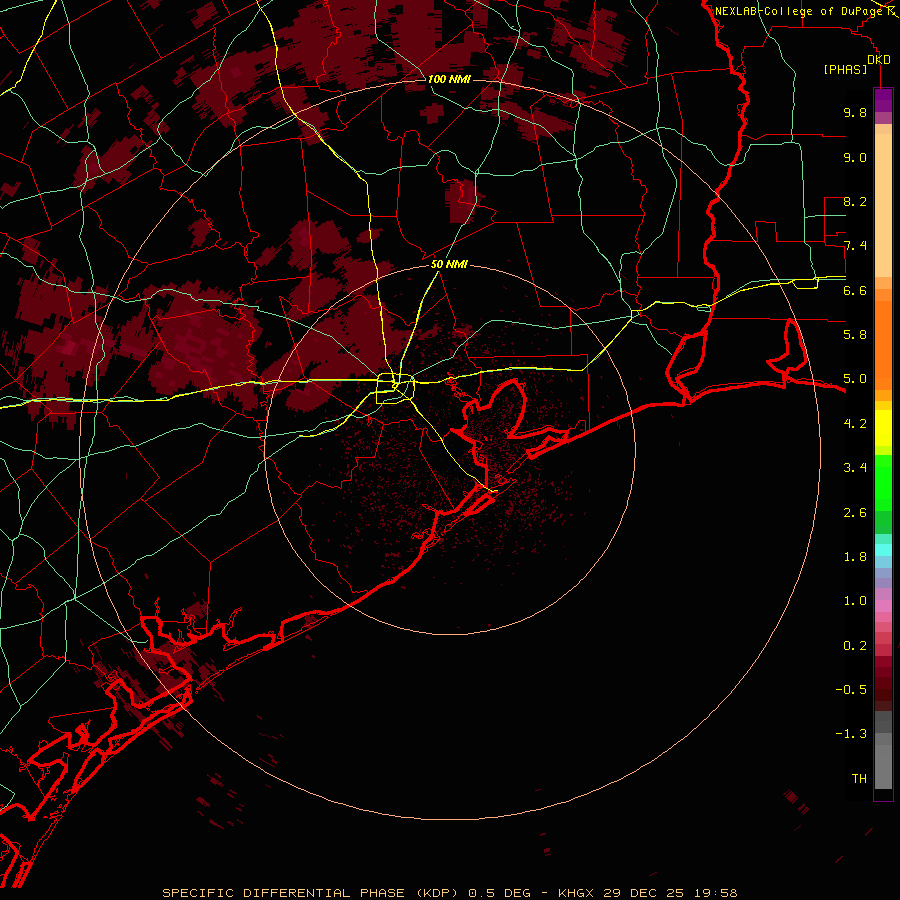Viewport: 900px width, 900px height.
Task: Click the 50 NMI range ring label
Action: pos(449,264)
